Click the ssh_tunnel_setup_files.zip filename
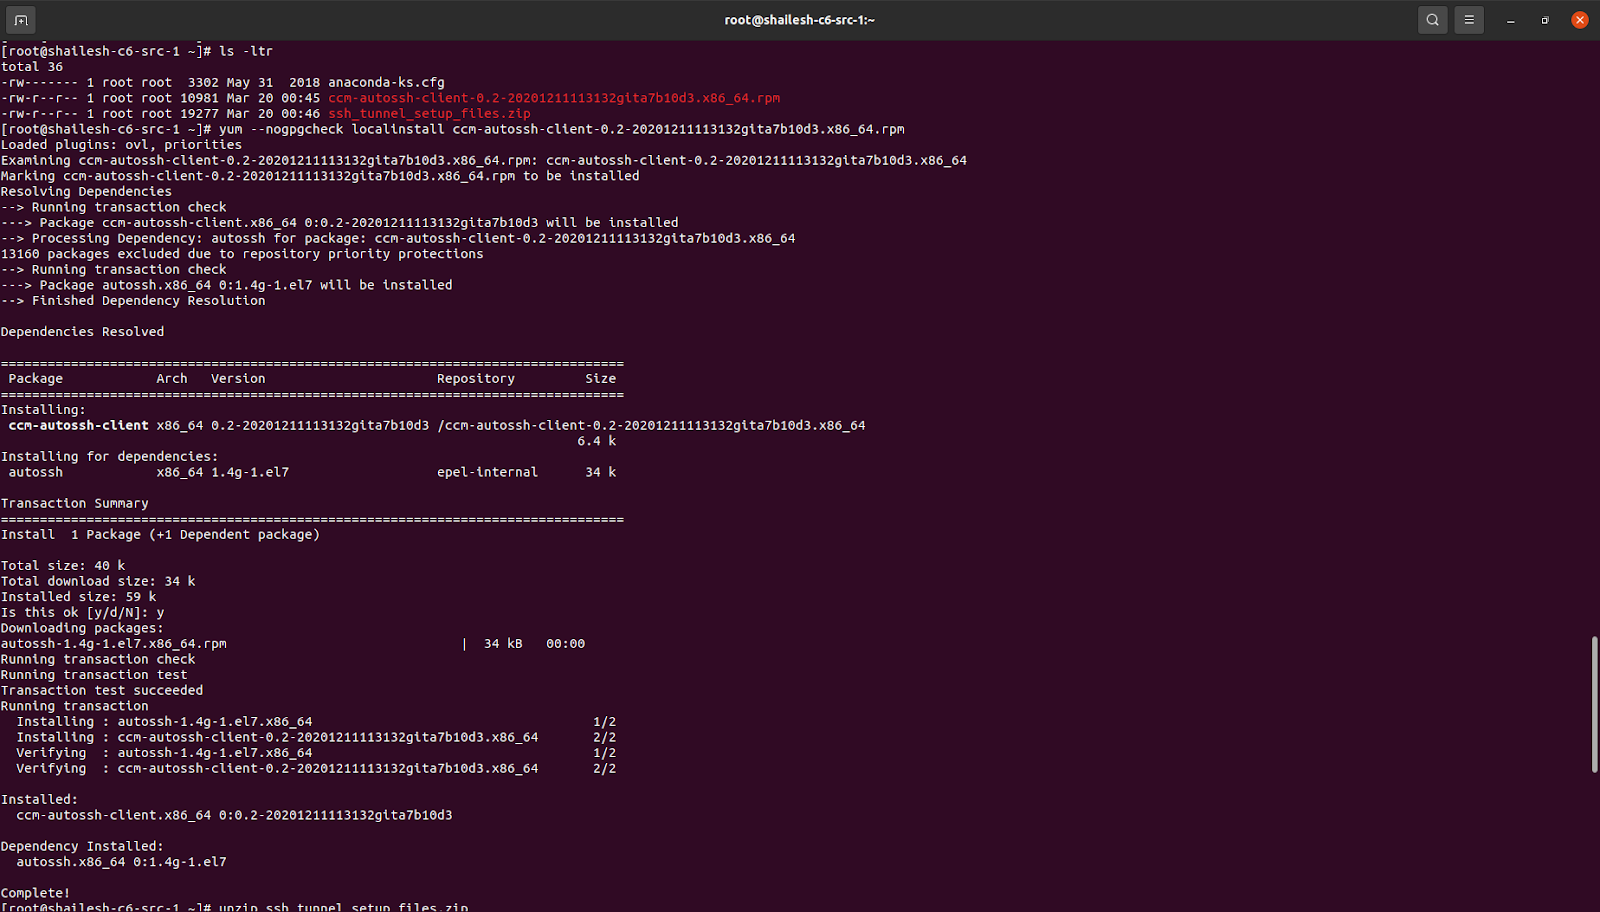Screen dimensions: 1600x912 point(432,113)
